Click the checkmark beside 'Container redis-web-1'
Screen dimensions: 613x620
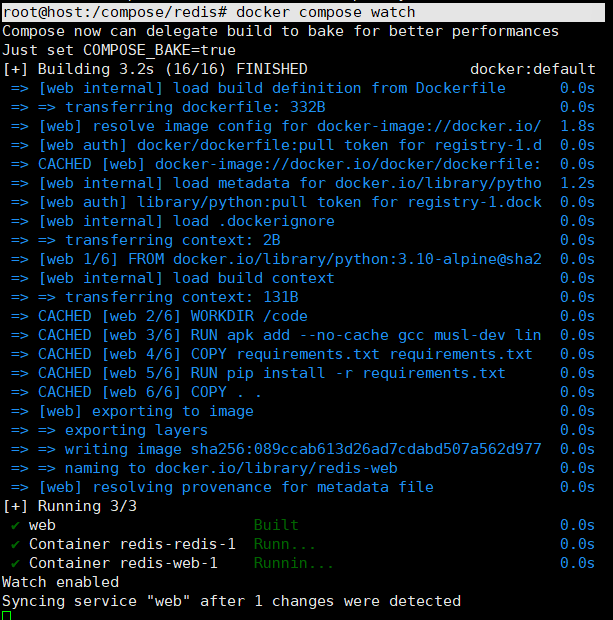(x=15, y=563)
